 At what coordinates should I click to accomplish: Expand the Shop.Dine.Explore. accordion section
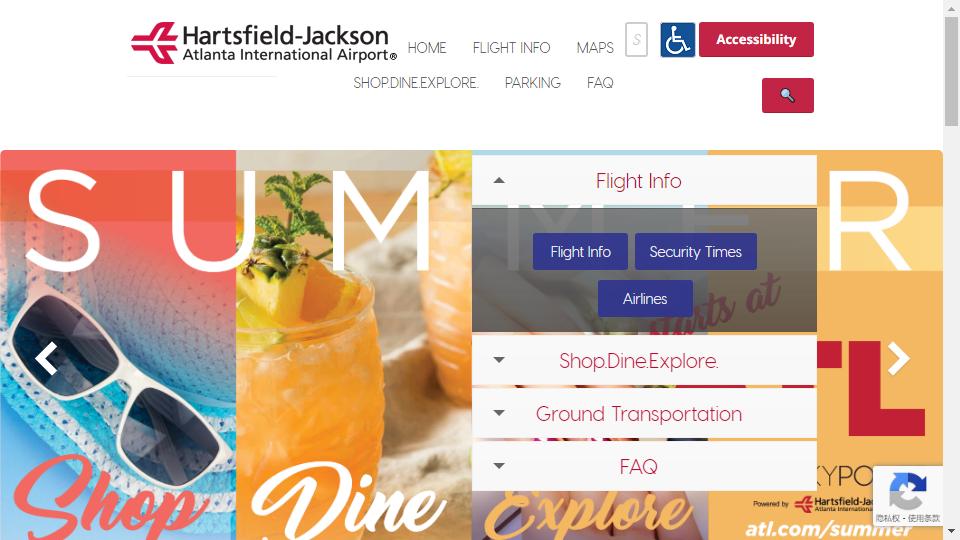point(644,361)
